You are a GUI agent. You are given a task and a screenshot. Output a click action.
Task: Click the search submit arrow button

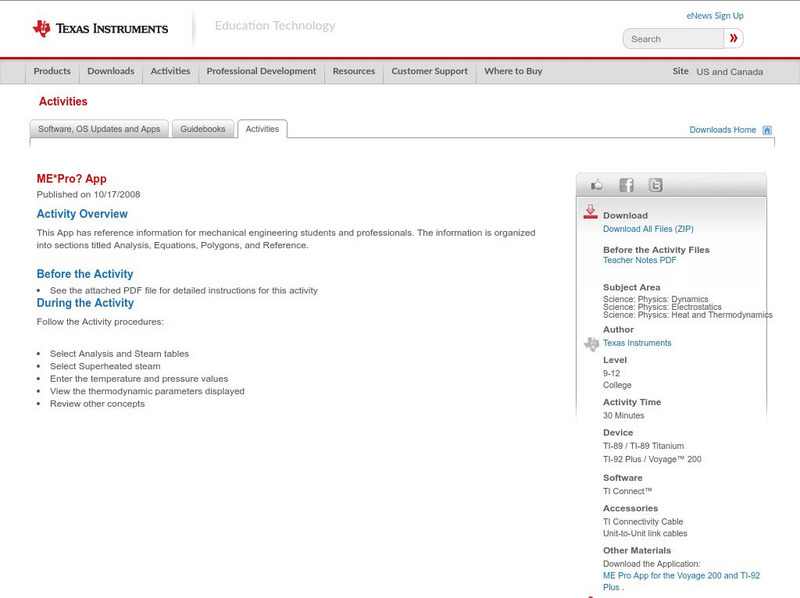pos(733,39)
